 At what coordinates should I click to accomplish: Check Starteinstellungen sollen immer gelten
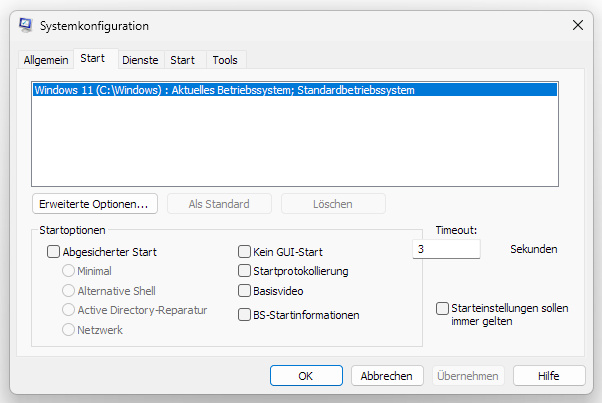coord(443,309)
